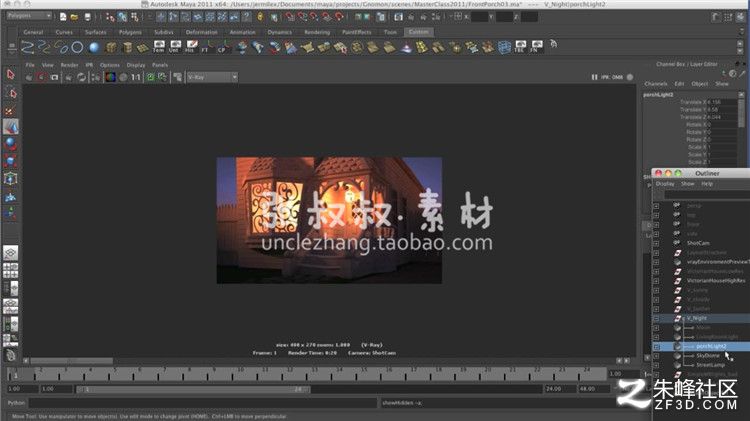Image resolution: width=750 pixels, height=421 pixels.
Task: Click the Tem shelf button
Action: [x=158, y=47]
